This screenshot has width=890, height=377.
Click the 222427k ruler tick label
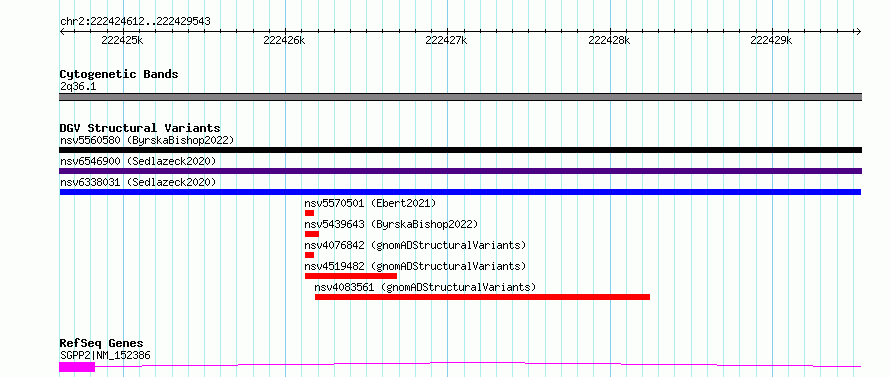[446, 40]
